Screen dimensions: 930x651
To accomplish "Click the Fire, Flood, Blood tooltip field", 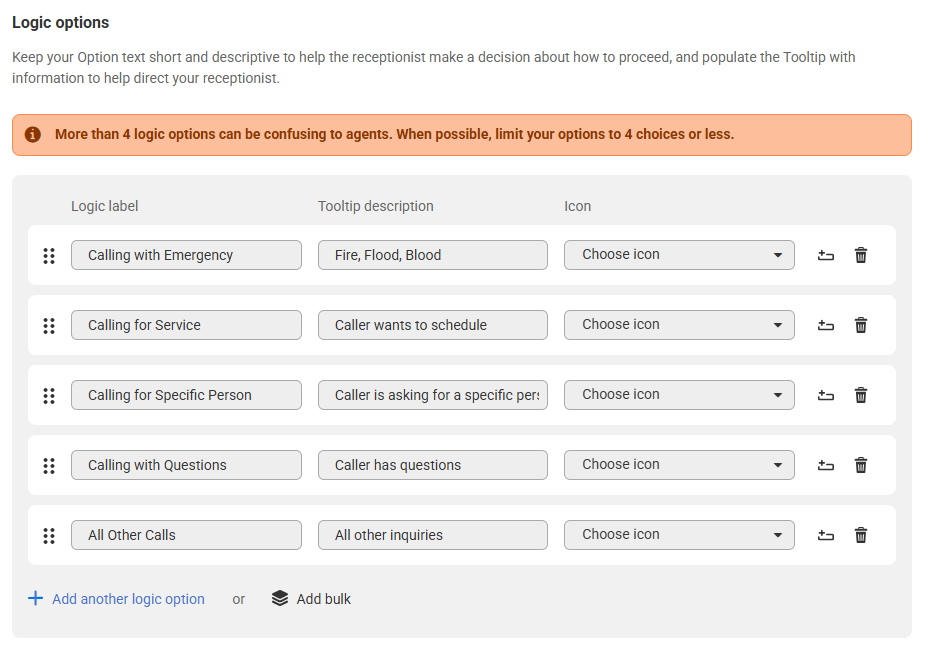I will click(x=433, y=255).
